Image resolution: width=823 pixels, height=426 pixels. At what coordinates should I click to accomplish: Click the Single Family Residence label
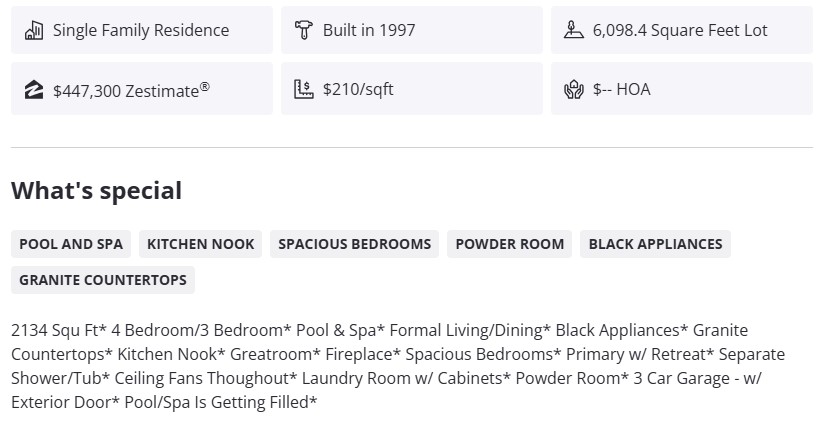[x=141, y=30]
